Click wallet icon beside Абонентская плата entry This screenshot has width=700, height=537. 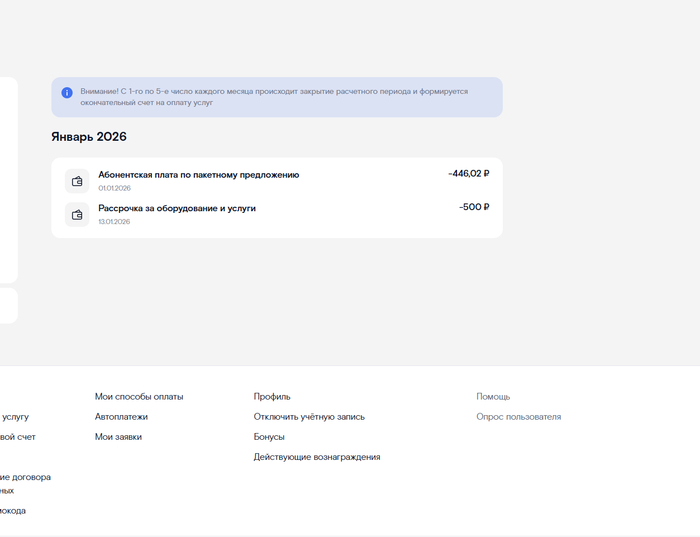tap(77, 181)
